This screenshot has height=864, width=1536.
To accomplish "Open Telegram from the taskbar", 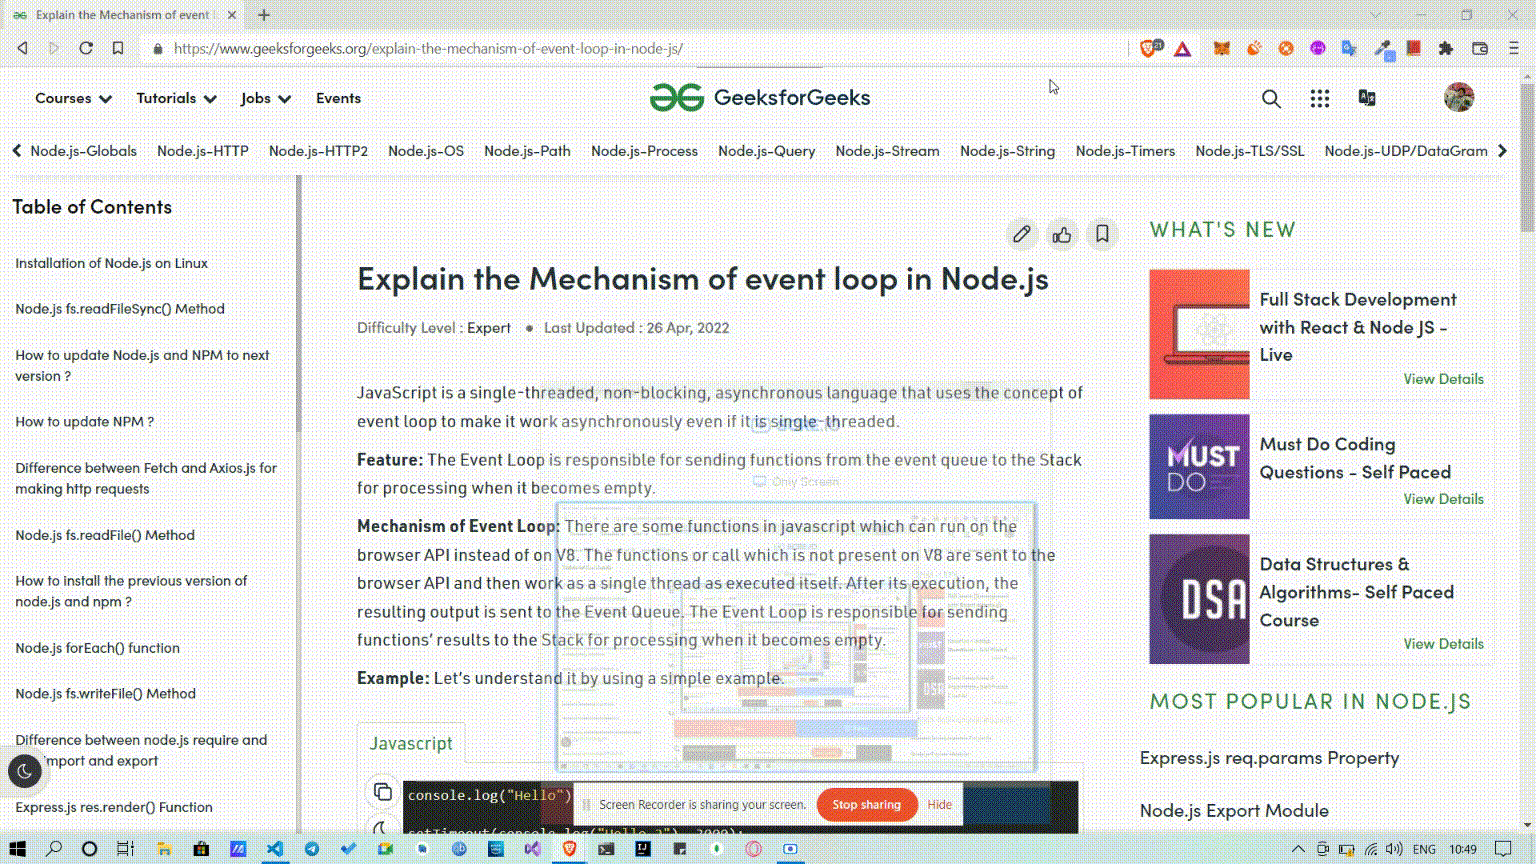I will click(x=312, y=849).
